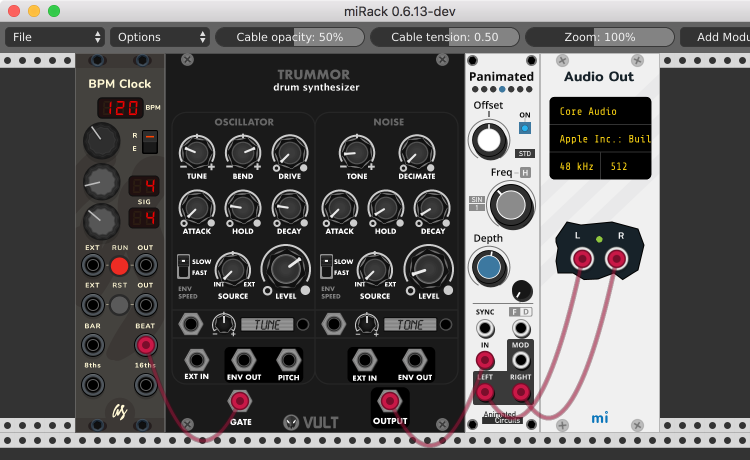Click the BPM tempo knob on BPM Clock
The height and width of the screenshot is (460, 750).
(x=101, y=141)
